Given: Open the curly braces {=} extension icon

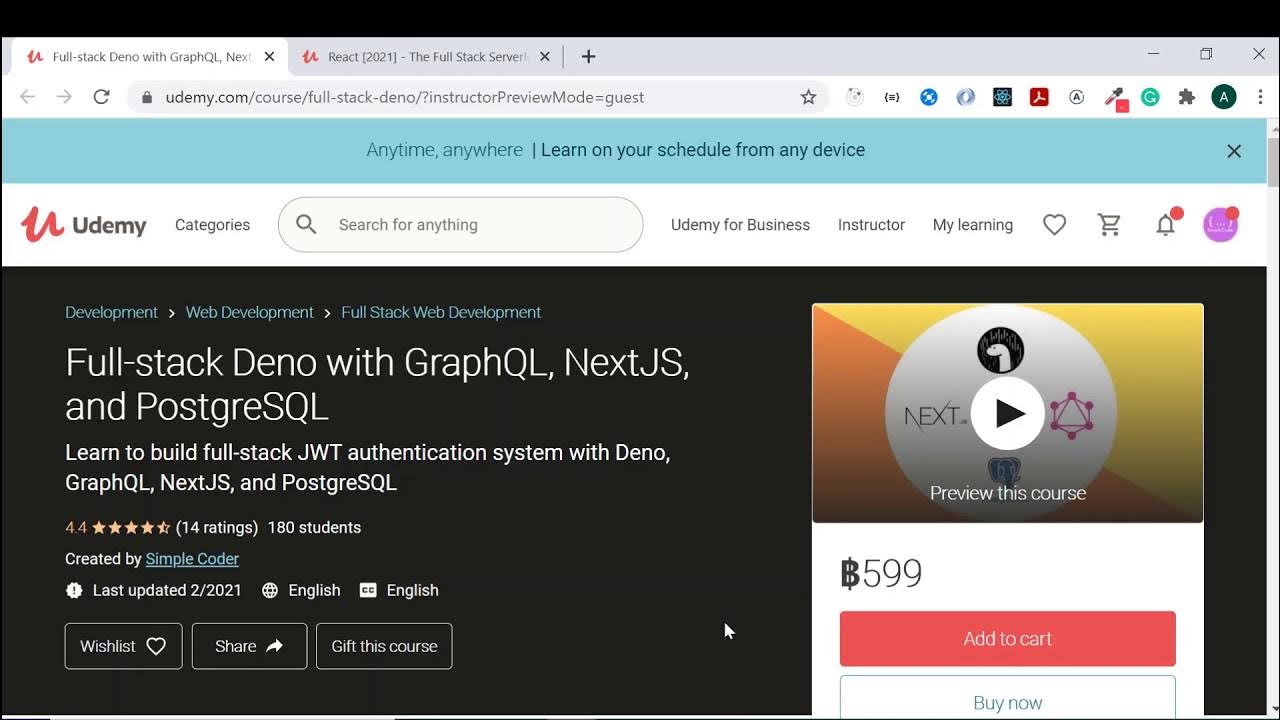Looking at the screenshot, I should [892, 97].
